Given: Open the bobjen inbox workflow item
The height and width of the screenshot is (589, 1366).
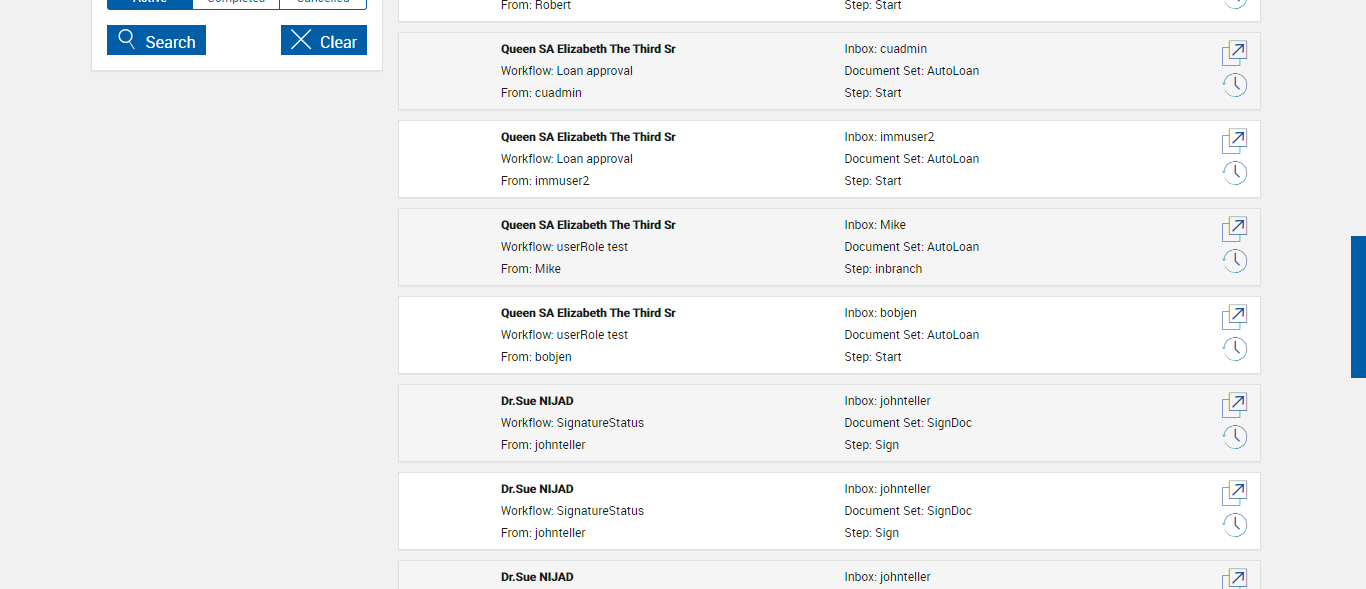Looking at the screenshot, I should pyautogui.click(x=1234, y=317).
